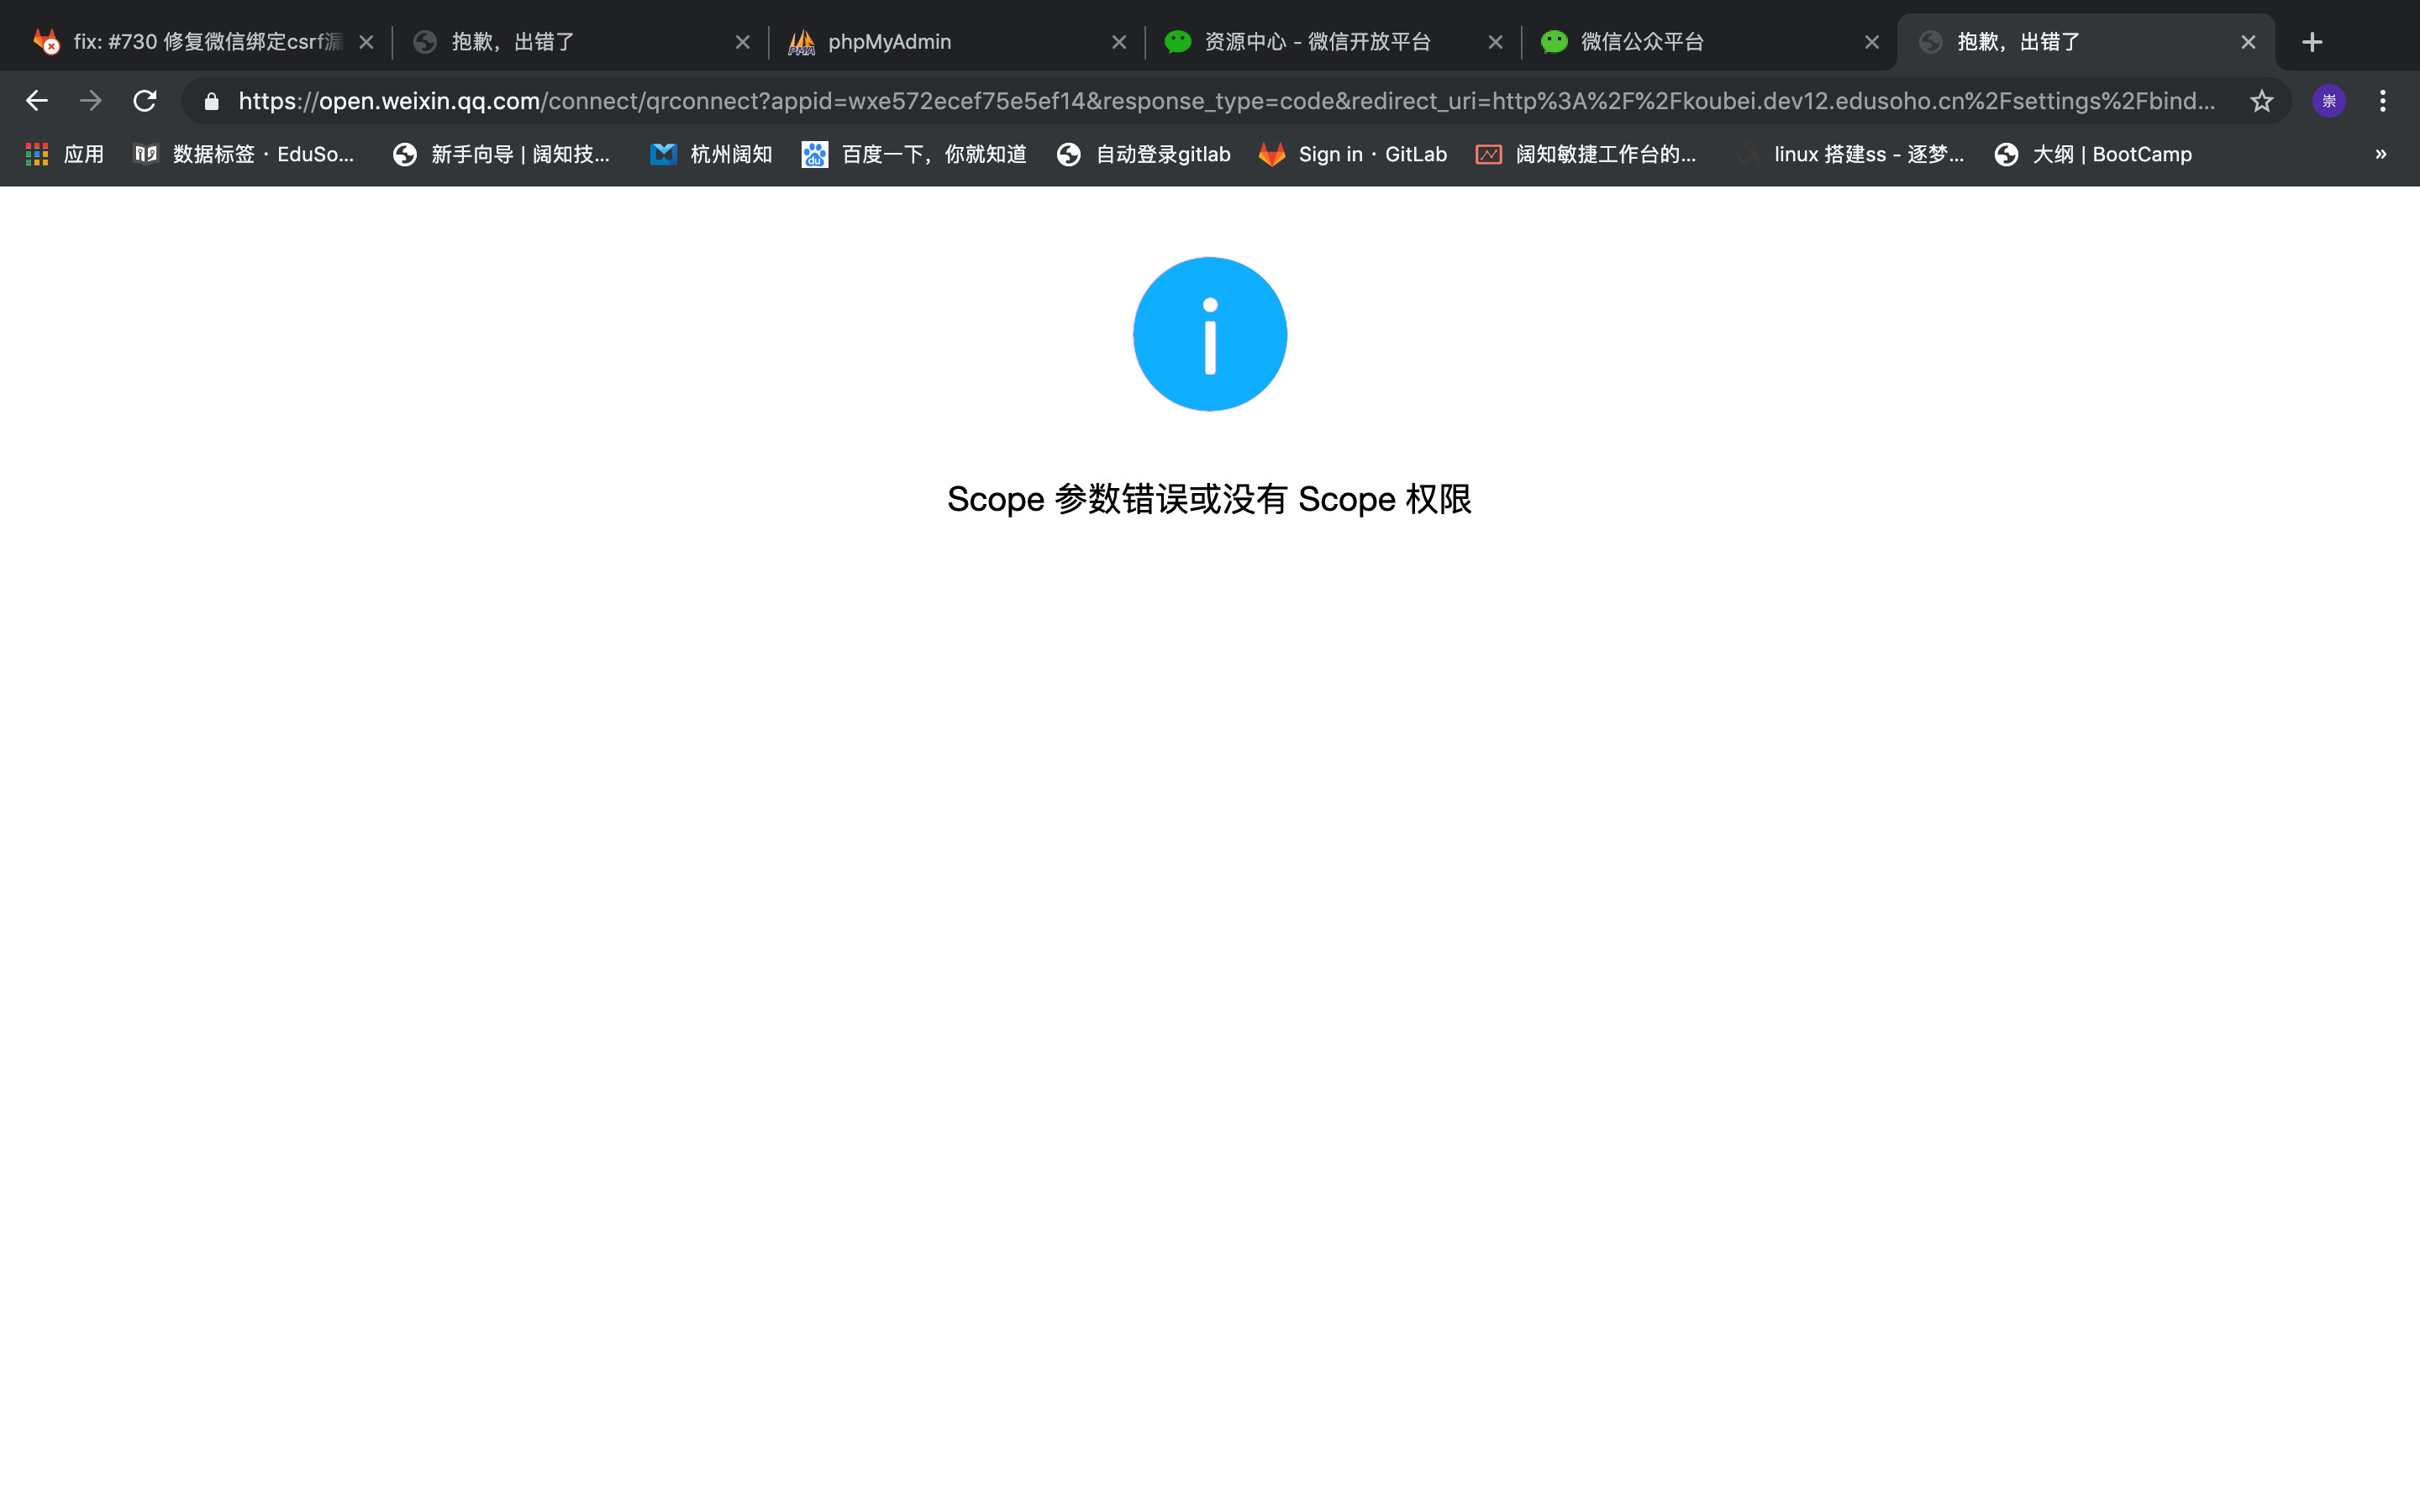Open 杭州阔知 bookmark
Image resolution: width=2420 pixels, height=1512 pixels.
click(711, 154)
